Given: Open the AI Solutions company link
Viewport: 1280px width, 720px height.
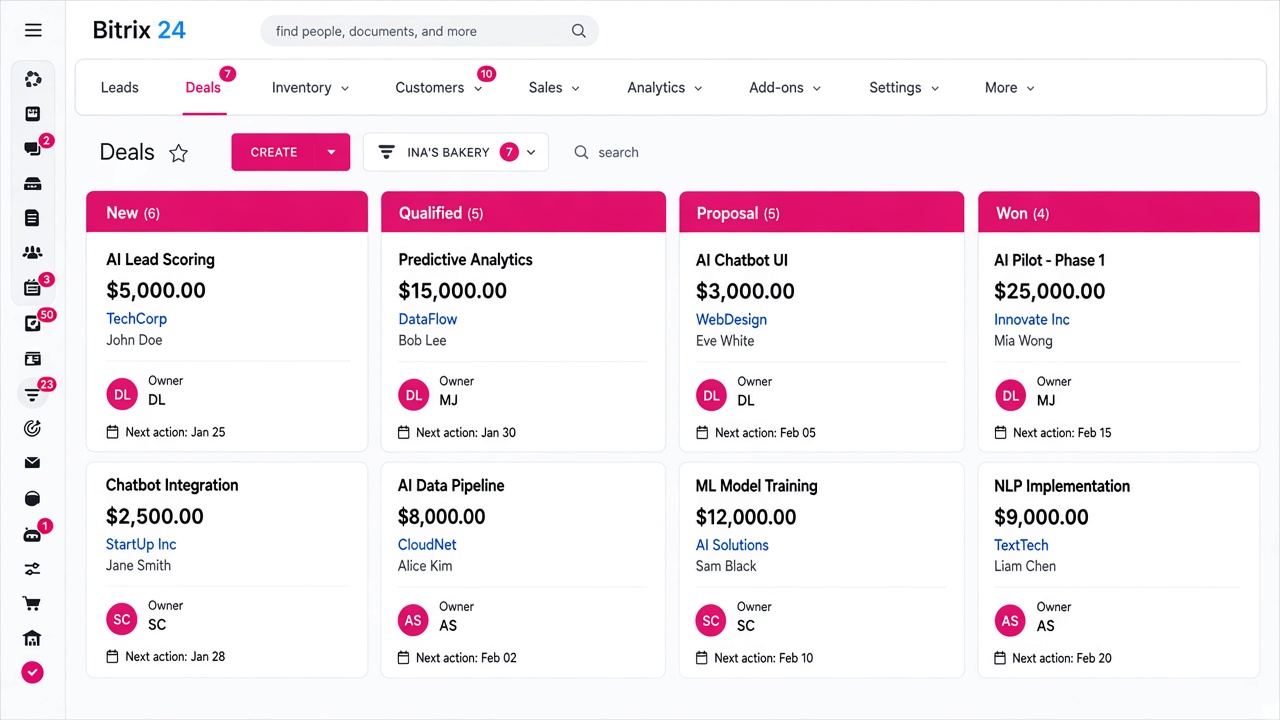Looking at the screenshot, I should 732,545.
